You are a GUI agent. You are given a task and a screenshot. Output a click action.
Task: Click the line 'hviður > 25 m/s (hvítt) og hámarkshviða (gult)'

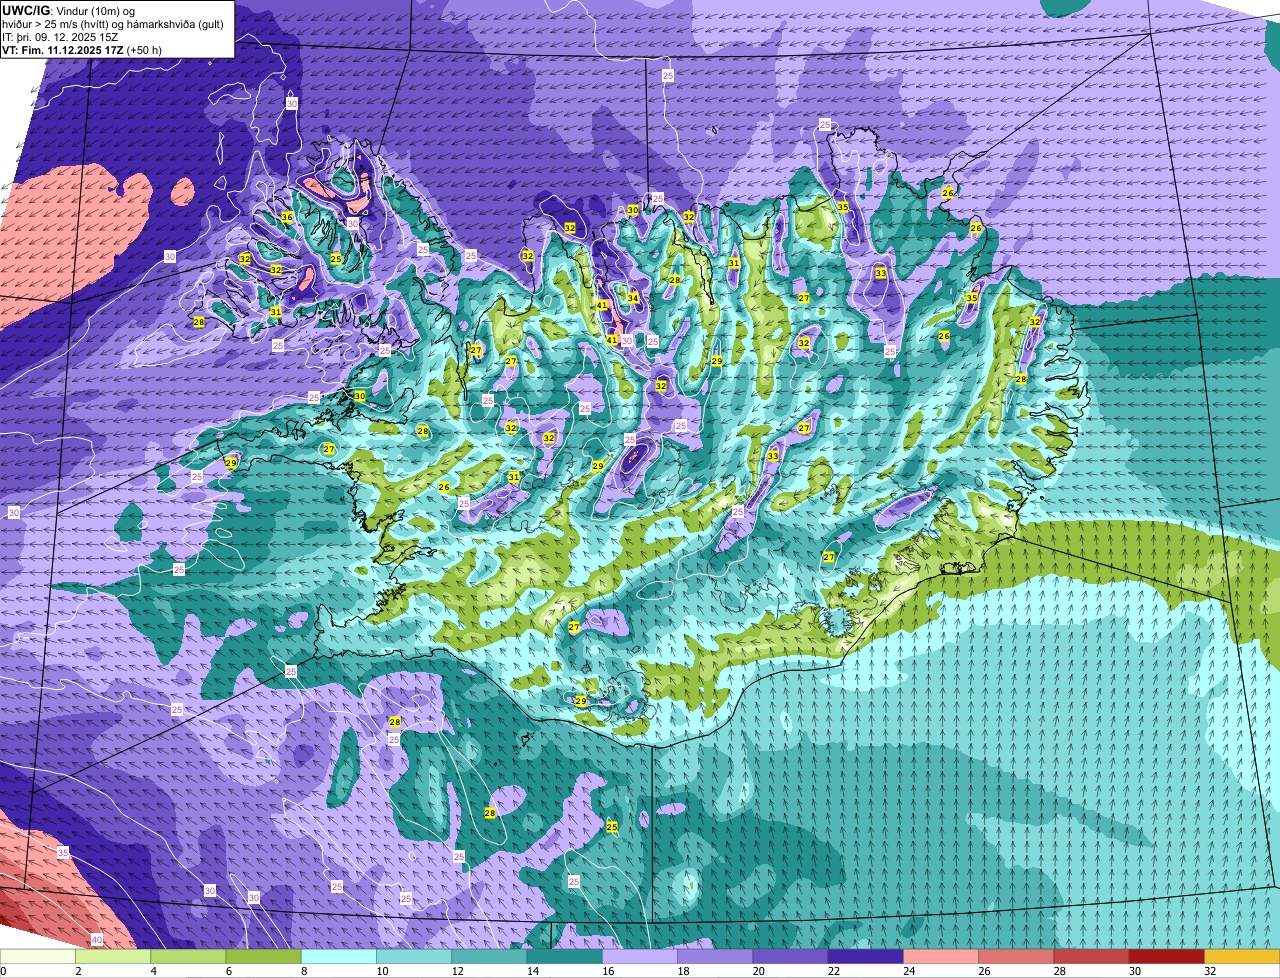point(113,24)
